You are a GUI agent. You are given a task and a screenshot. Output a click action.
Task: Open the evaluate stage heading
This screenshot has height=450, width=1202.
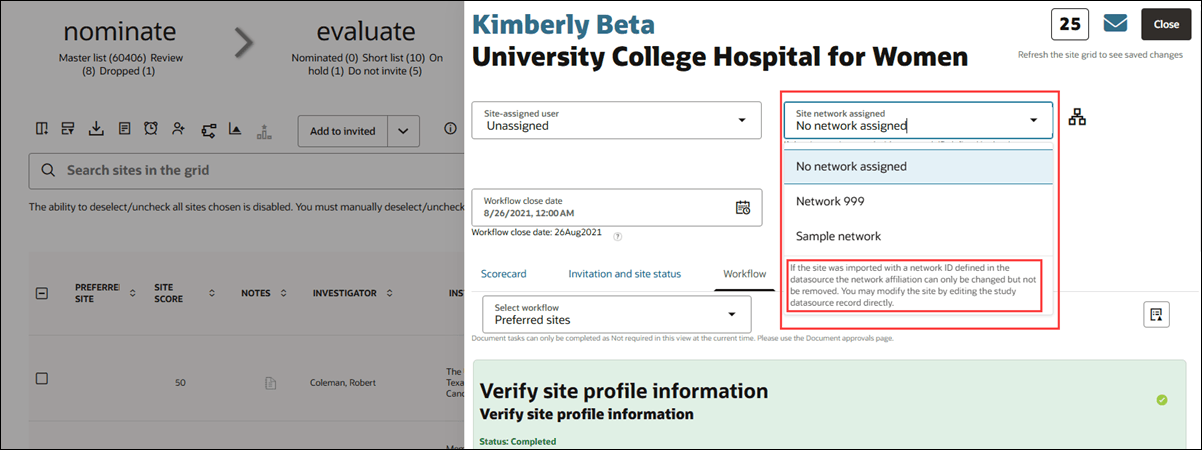coord(366,31)
